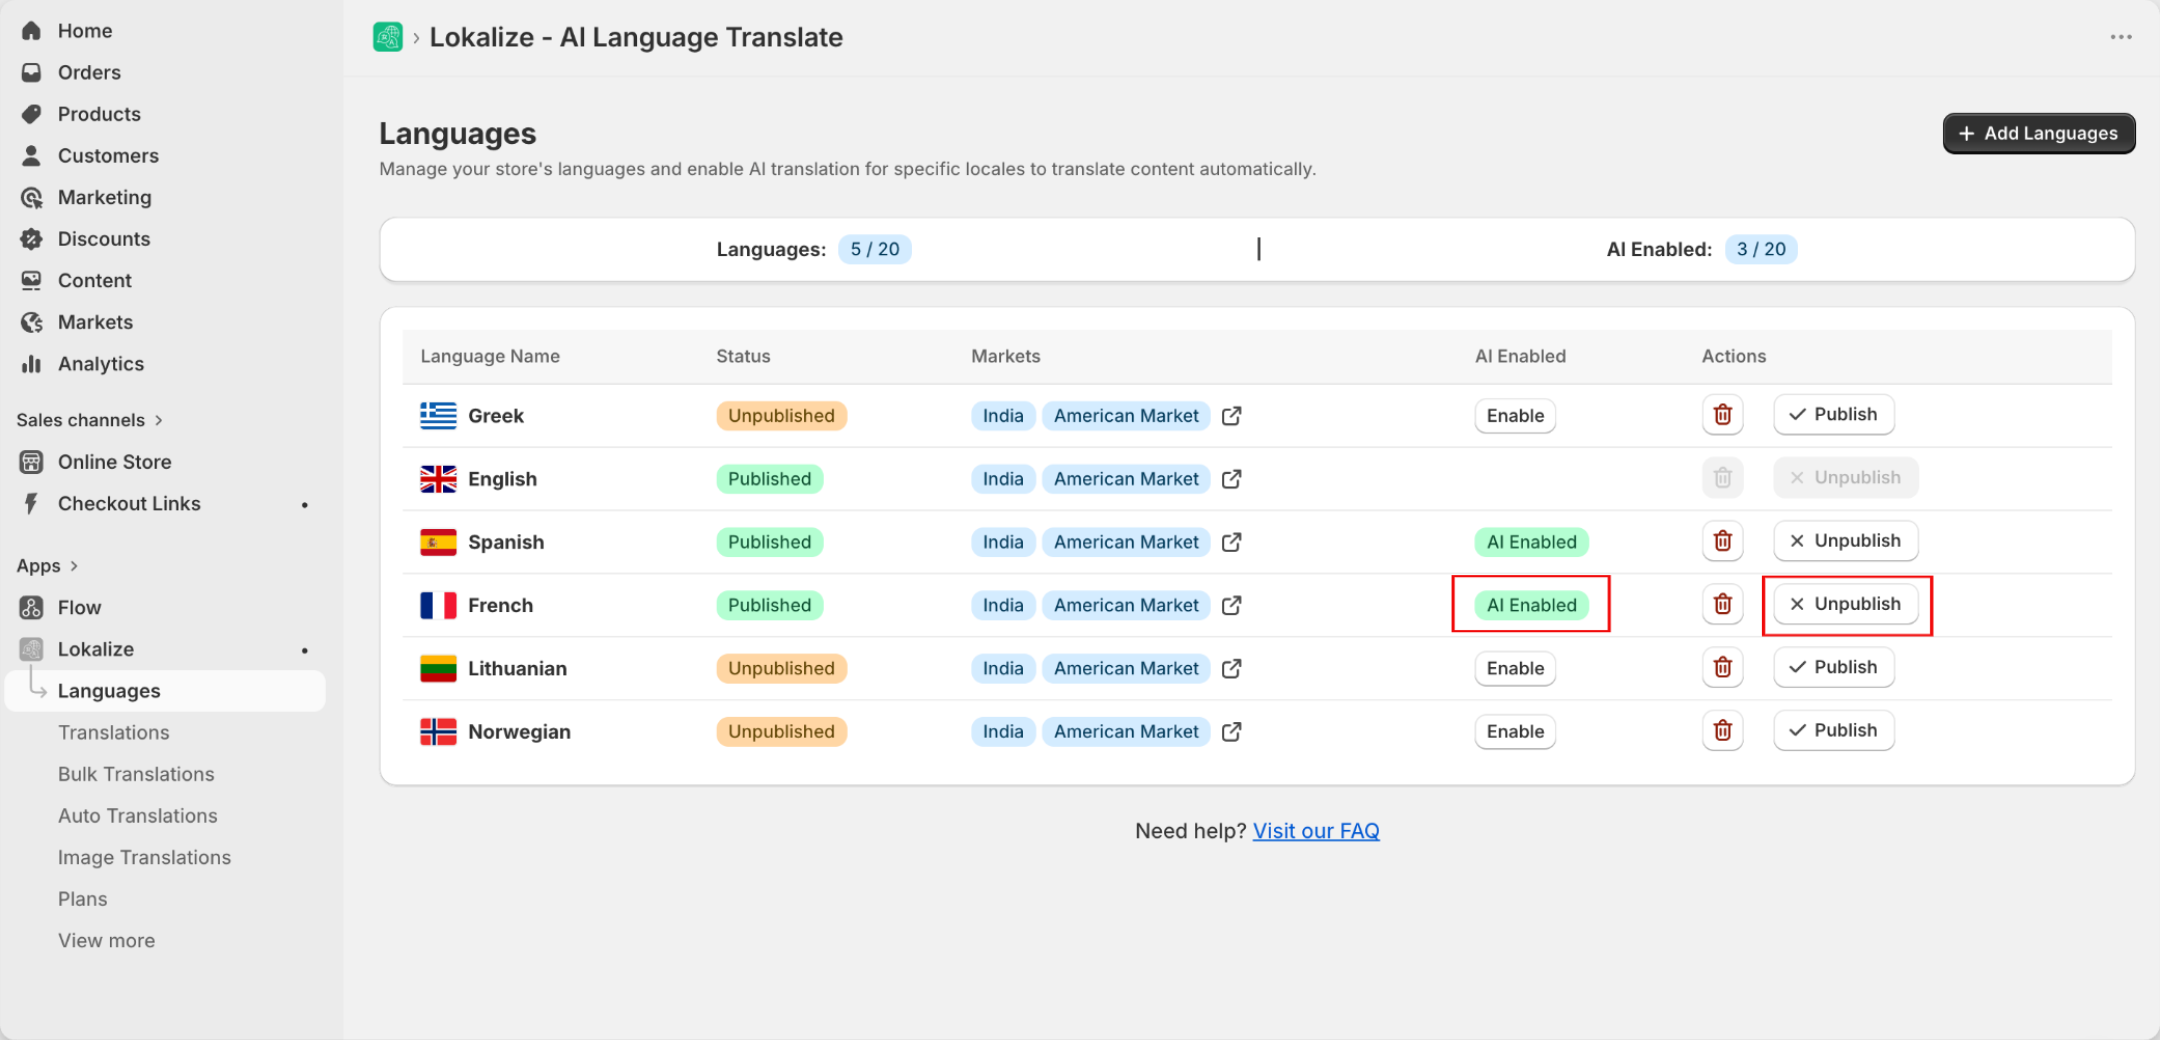
Task: Click the Unpublished status badge for Greek
Action: click(781, 416)
